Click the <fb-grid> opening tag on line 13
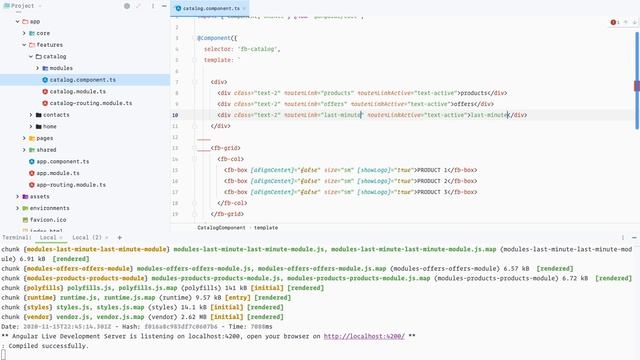The image size is (640, 360). point(225,148)
